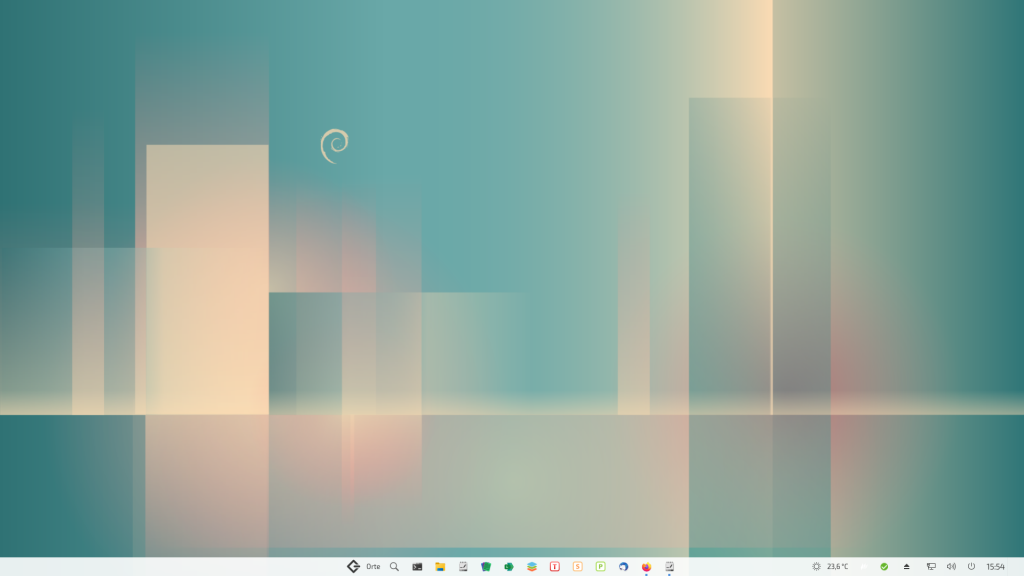
Task: Open the stacked layers app icon
Action: click(532, 566)
